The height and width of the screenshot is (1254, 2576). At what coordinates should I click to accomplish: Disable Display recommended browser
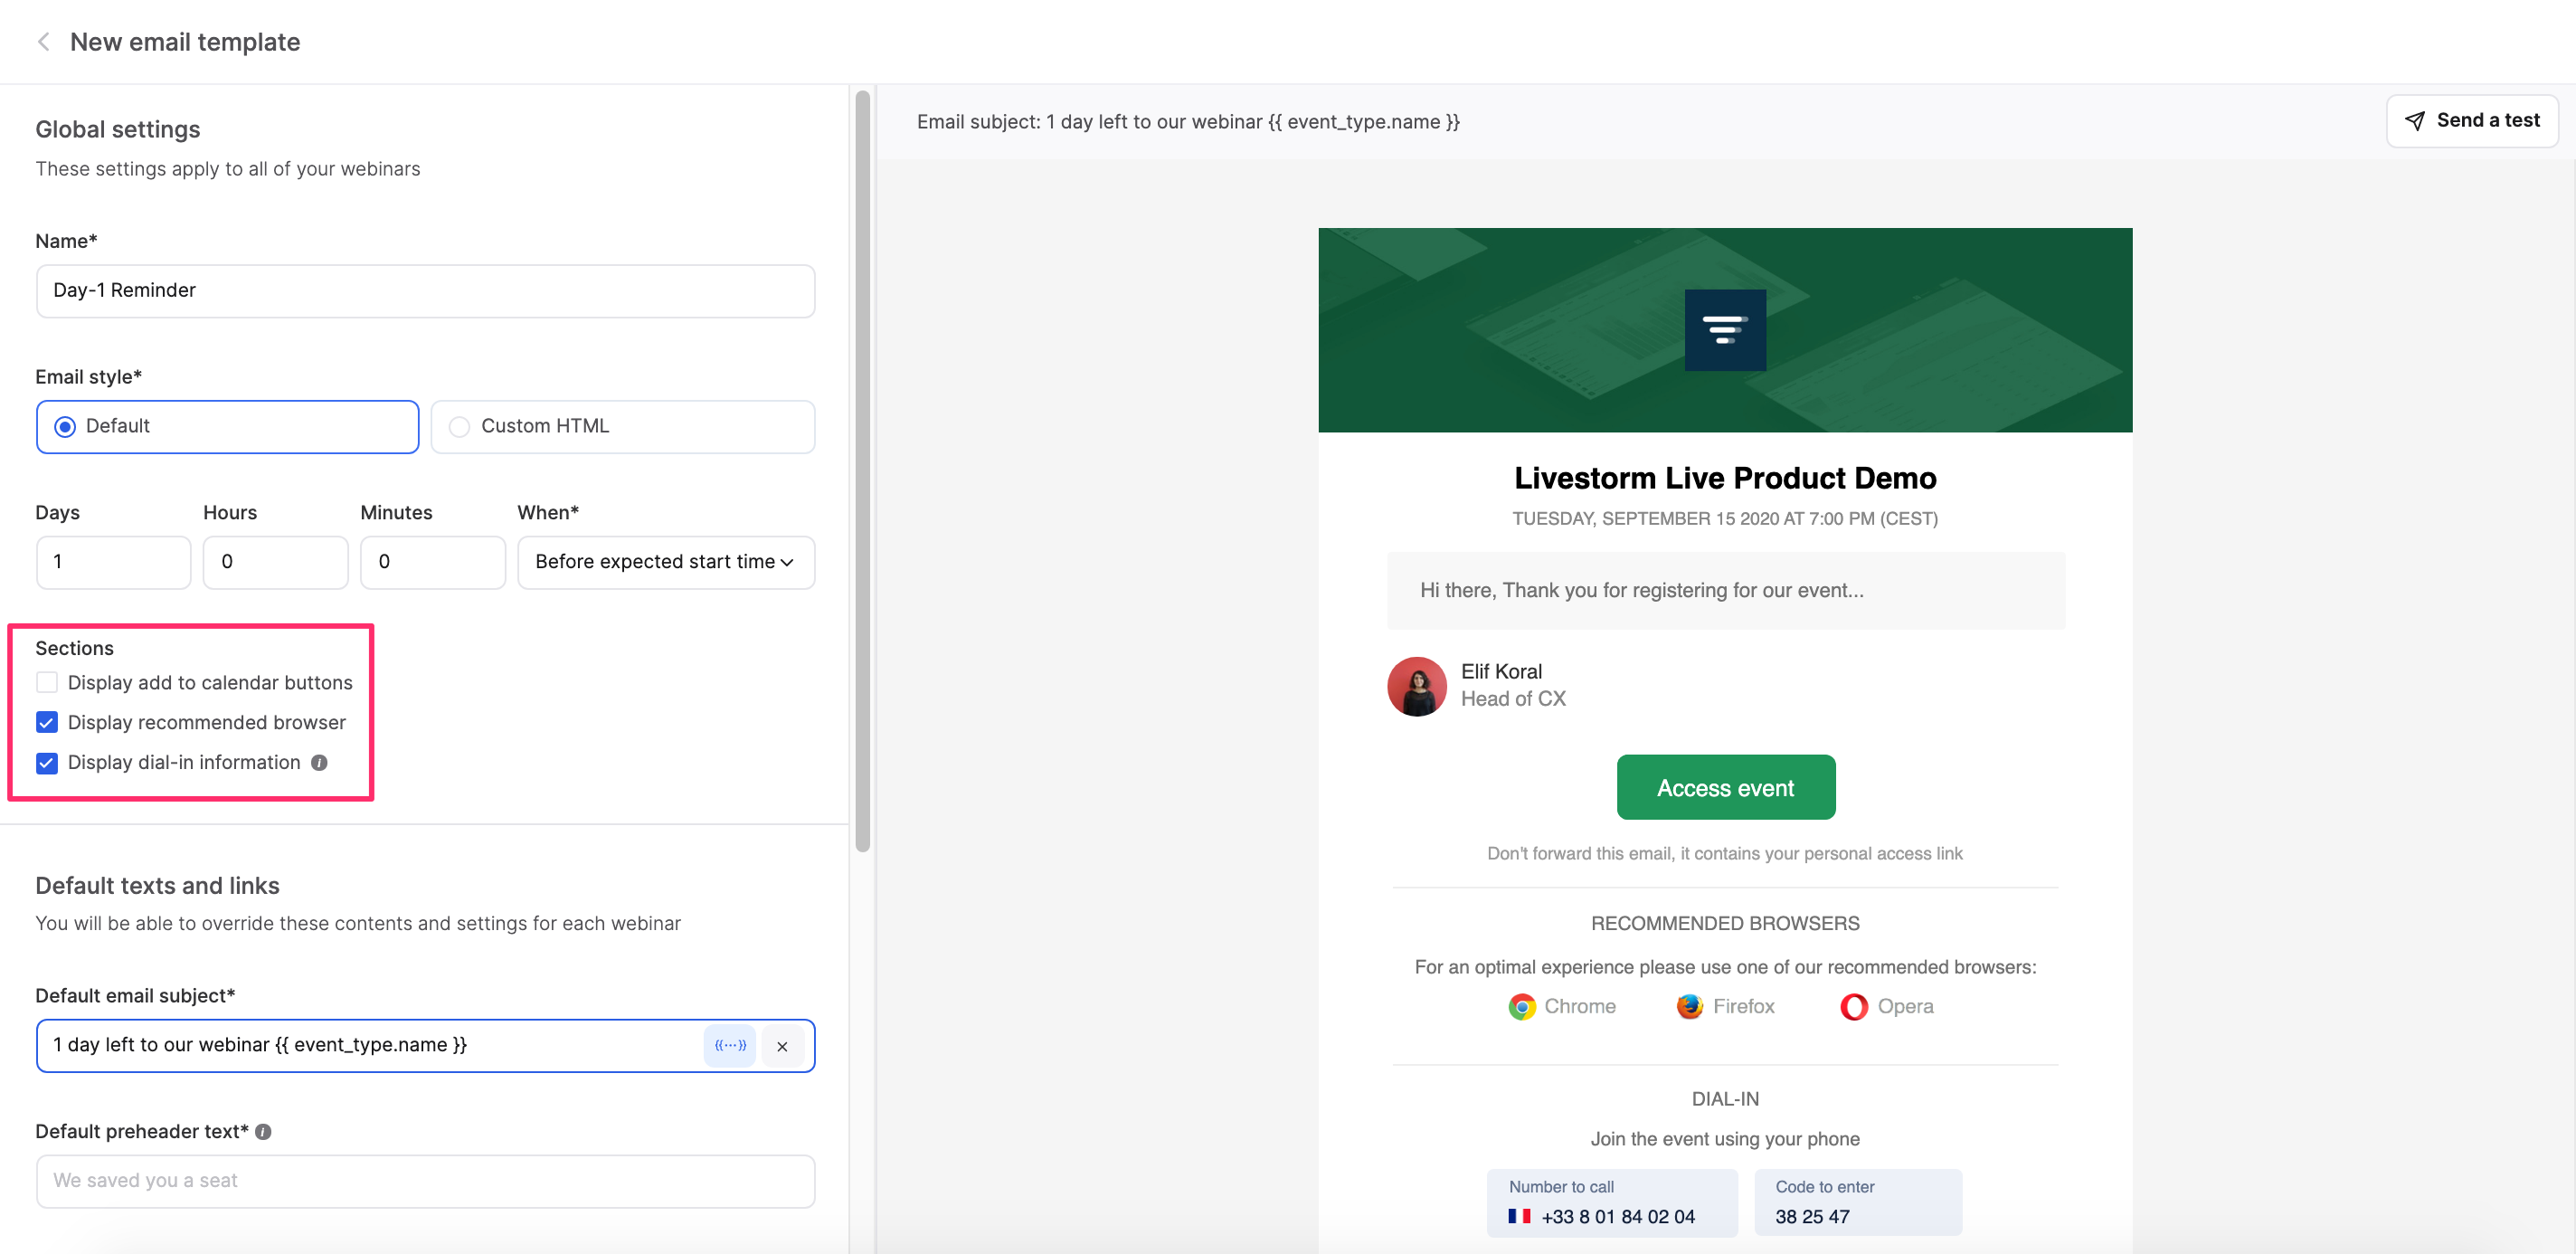pyautogui.click(x=46, y=722)
